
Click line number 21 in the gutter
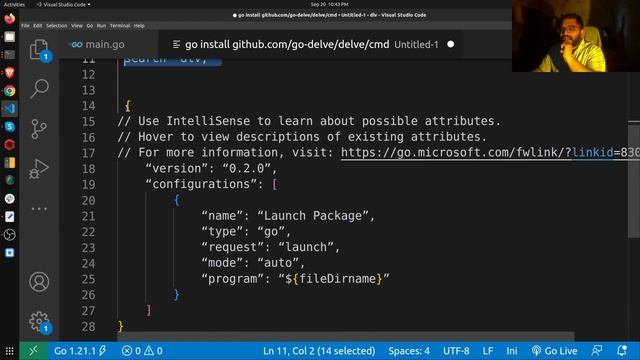(89, 216)
